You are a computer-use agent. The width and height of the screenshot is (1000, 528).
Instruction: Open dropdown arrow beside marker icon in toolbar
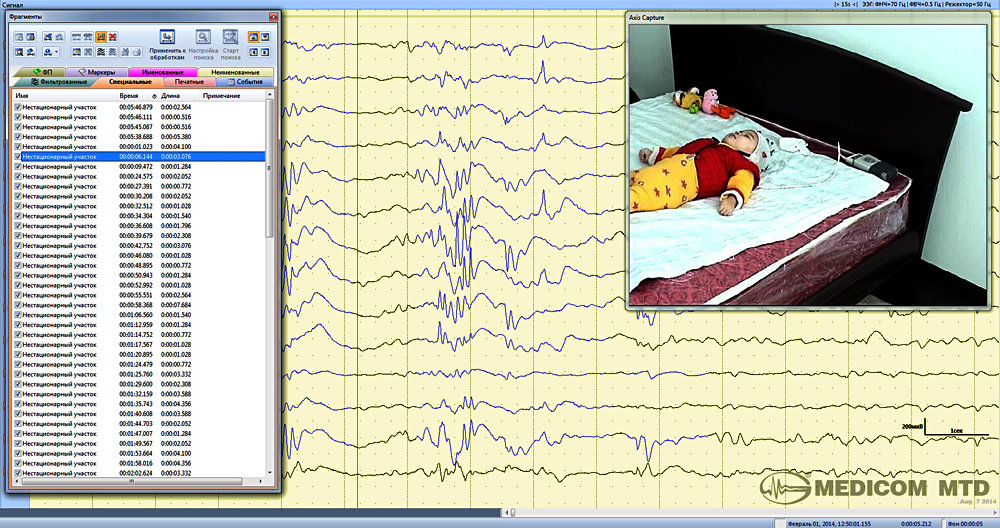pos(57,51)
